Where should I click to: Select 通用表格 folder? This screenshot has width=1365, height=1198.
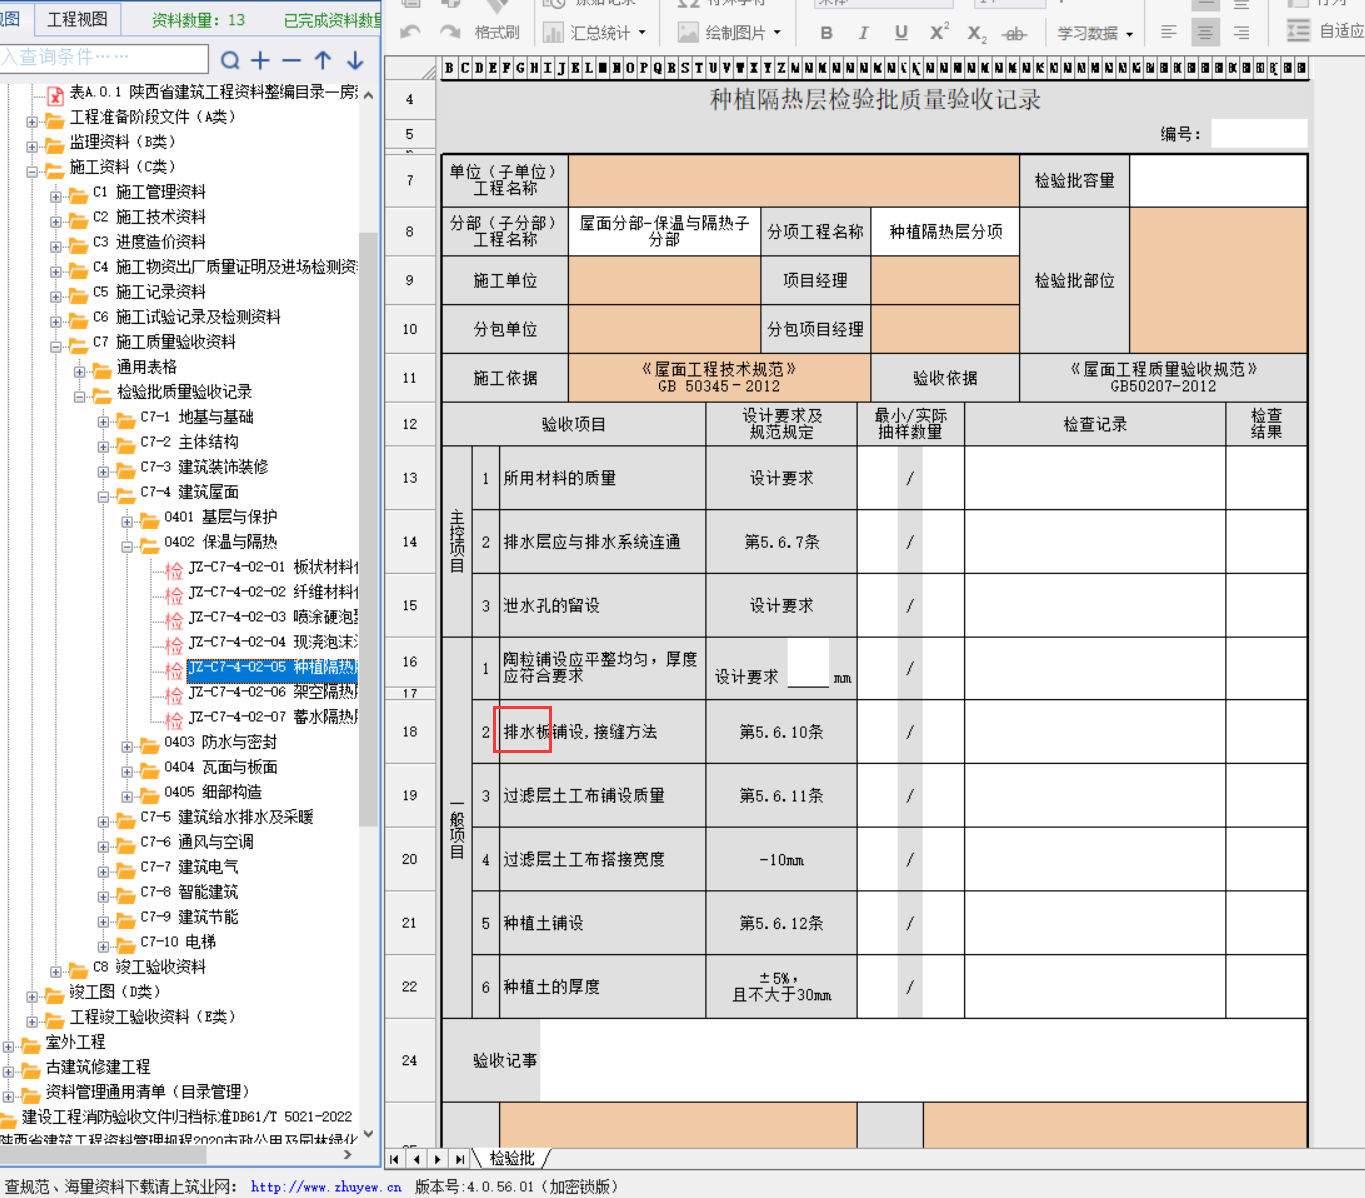pyautogui.click(x=146, y=367)
